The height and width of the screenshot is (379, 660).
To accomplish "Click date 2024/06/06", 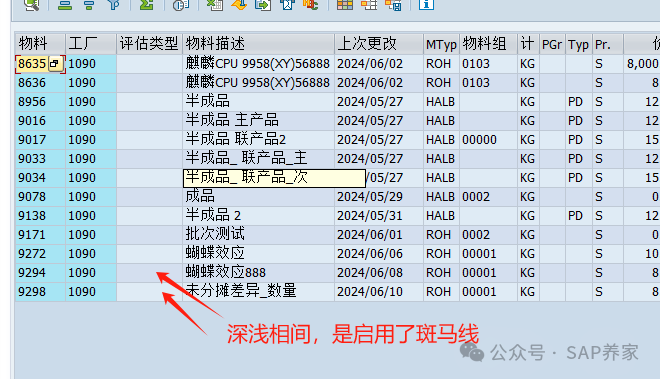I will click(370, 254).
